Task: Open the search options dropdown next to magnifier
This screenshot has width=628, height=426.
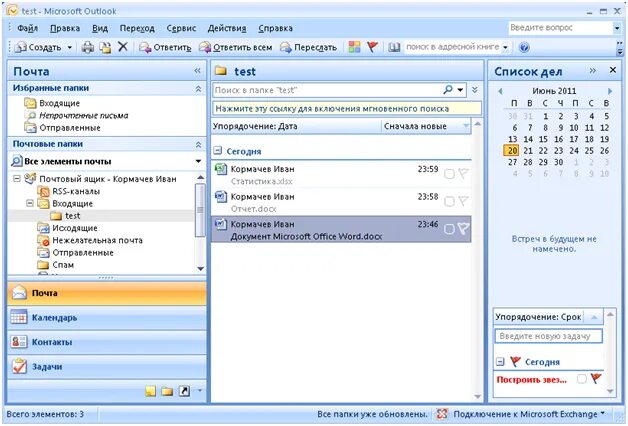Action: (x=460, y=90)
